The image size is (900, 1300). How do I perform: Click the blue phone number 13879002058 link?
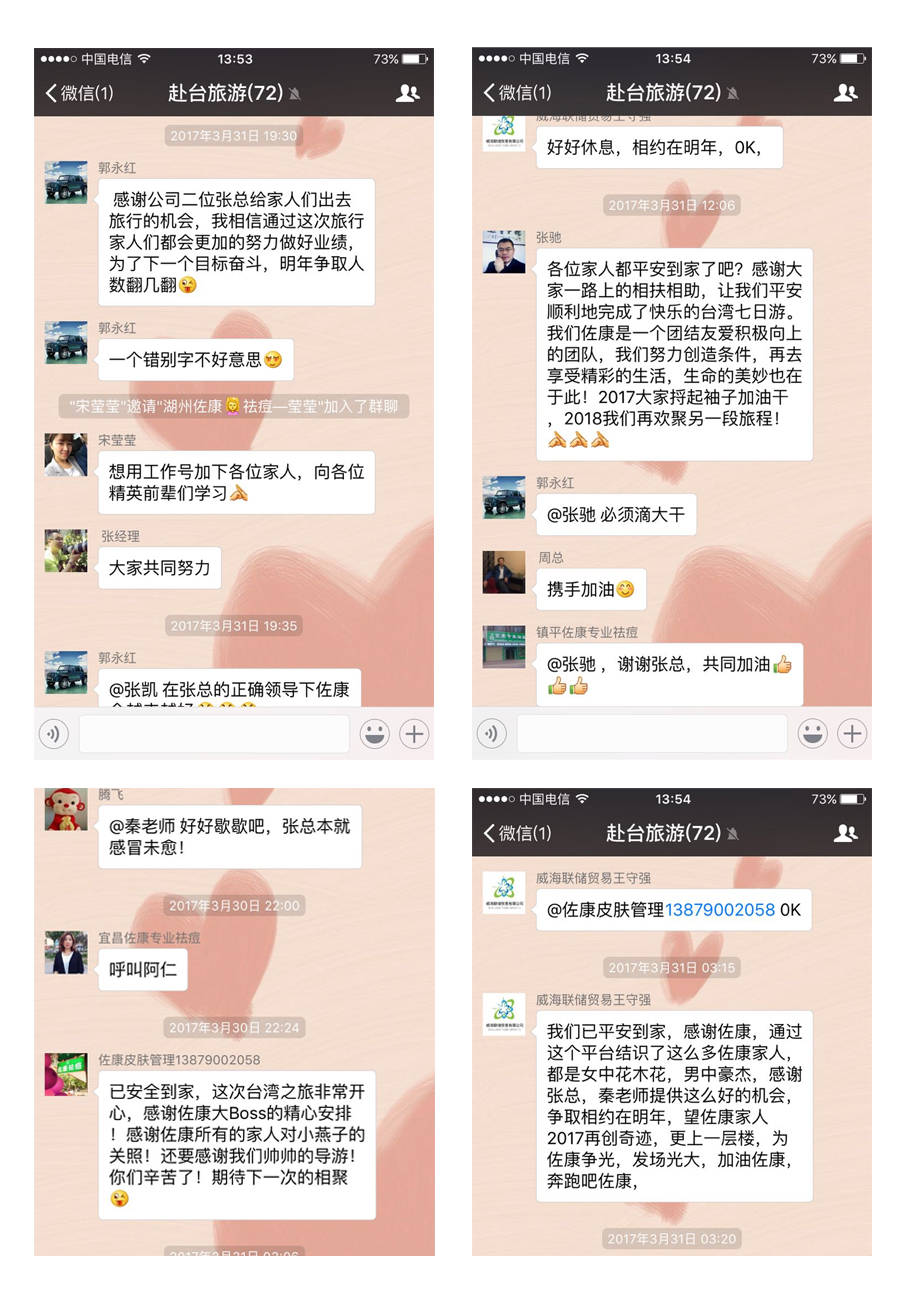coord(720,910)
